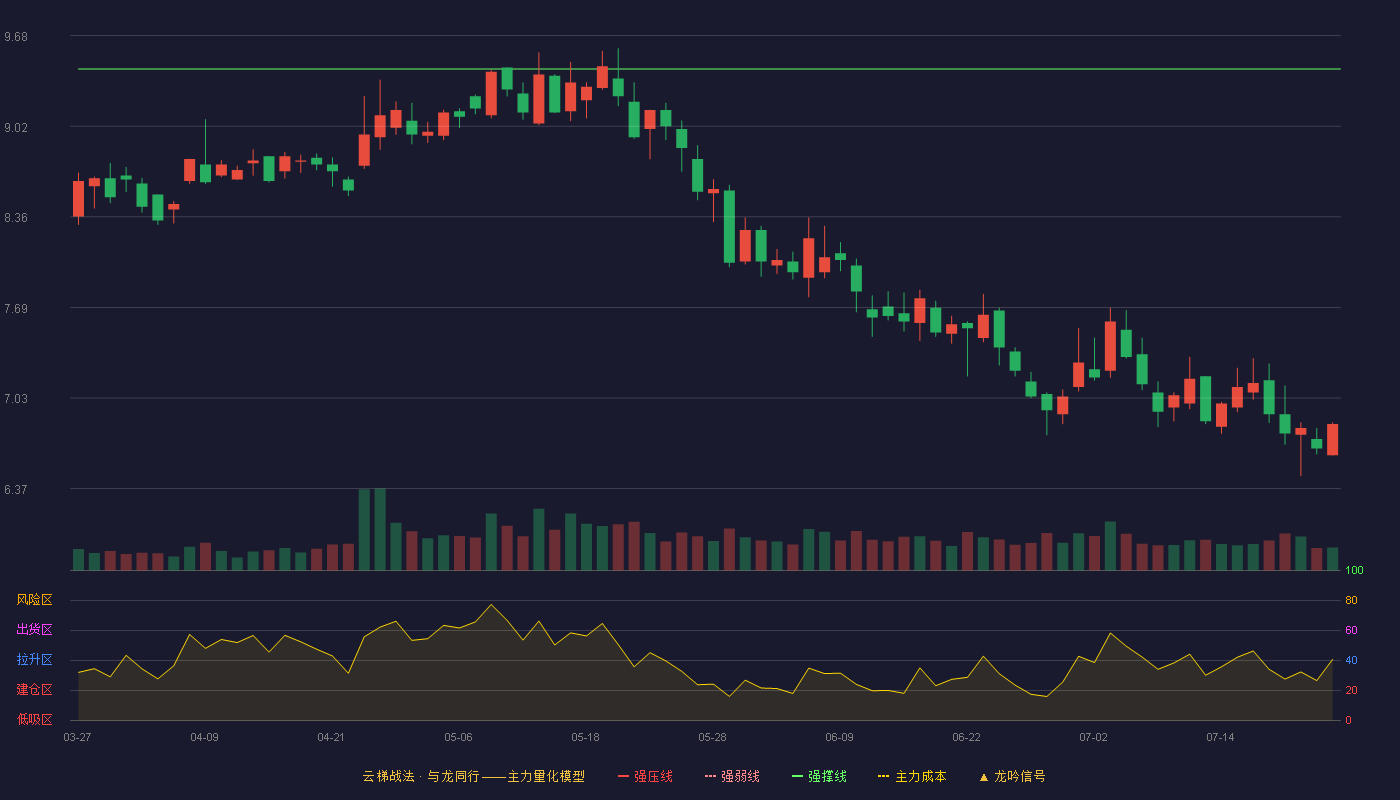
Task: Click the 05-28 date label
Action: [x=712, y=737]
